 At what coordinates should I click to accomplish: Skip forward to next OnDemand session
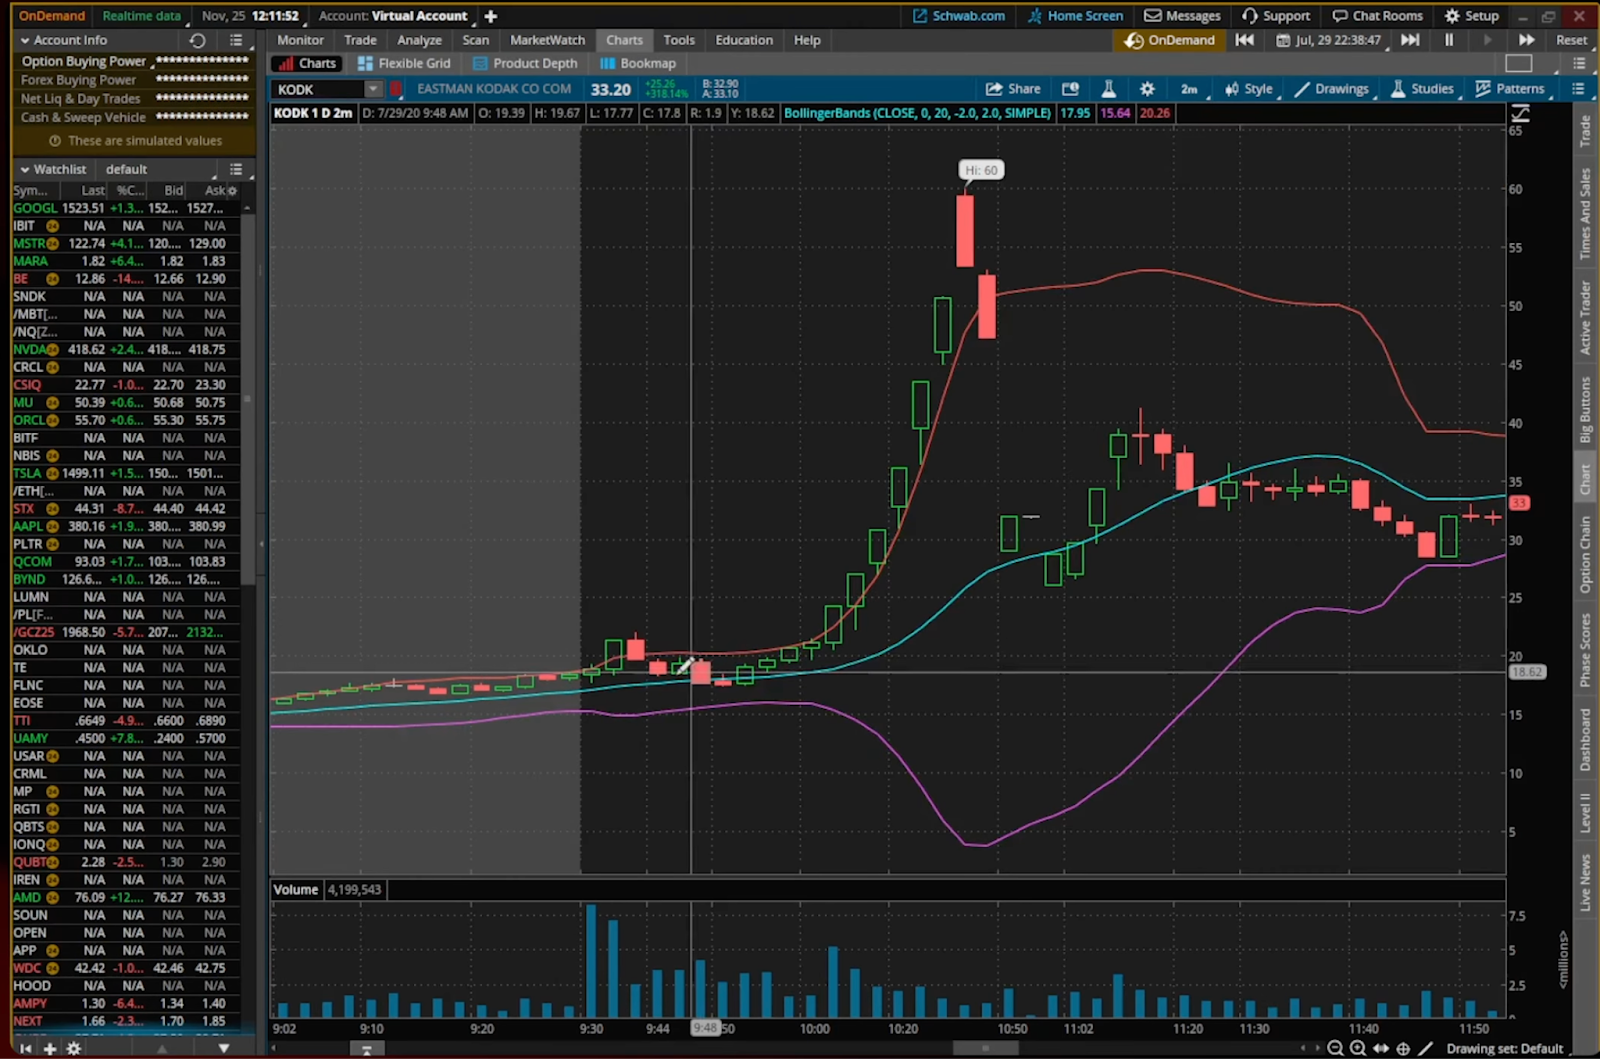pos(1410,40)
